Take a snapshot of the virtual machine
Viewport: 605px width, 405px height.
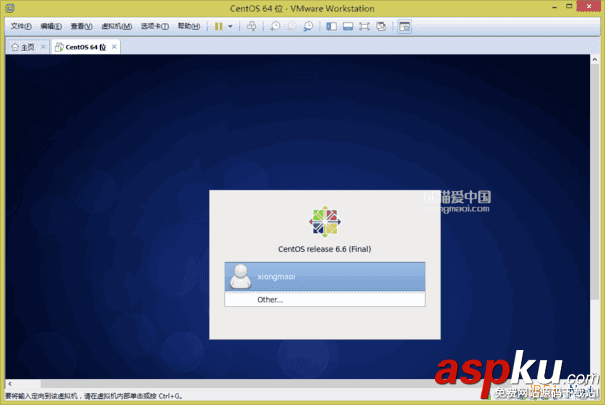pyautogui.click(x=275, y=26)
